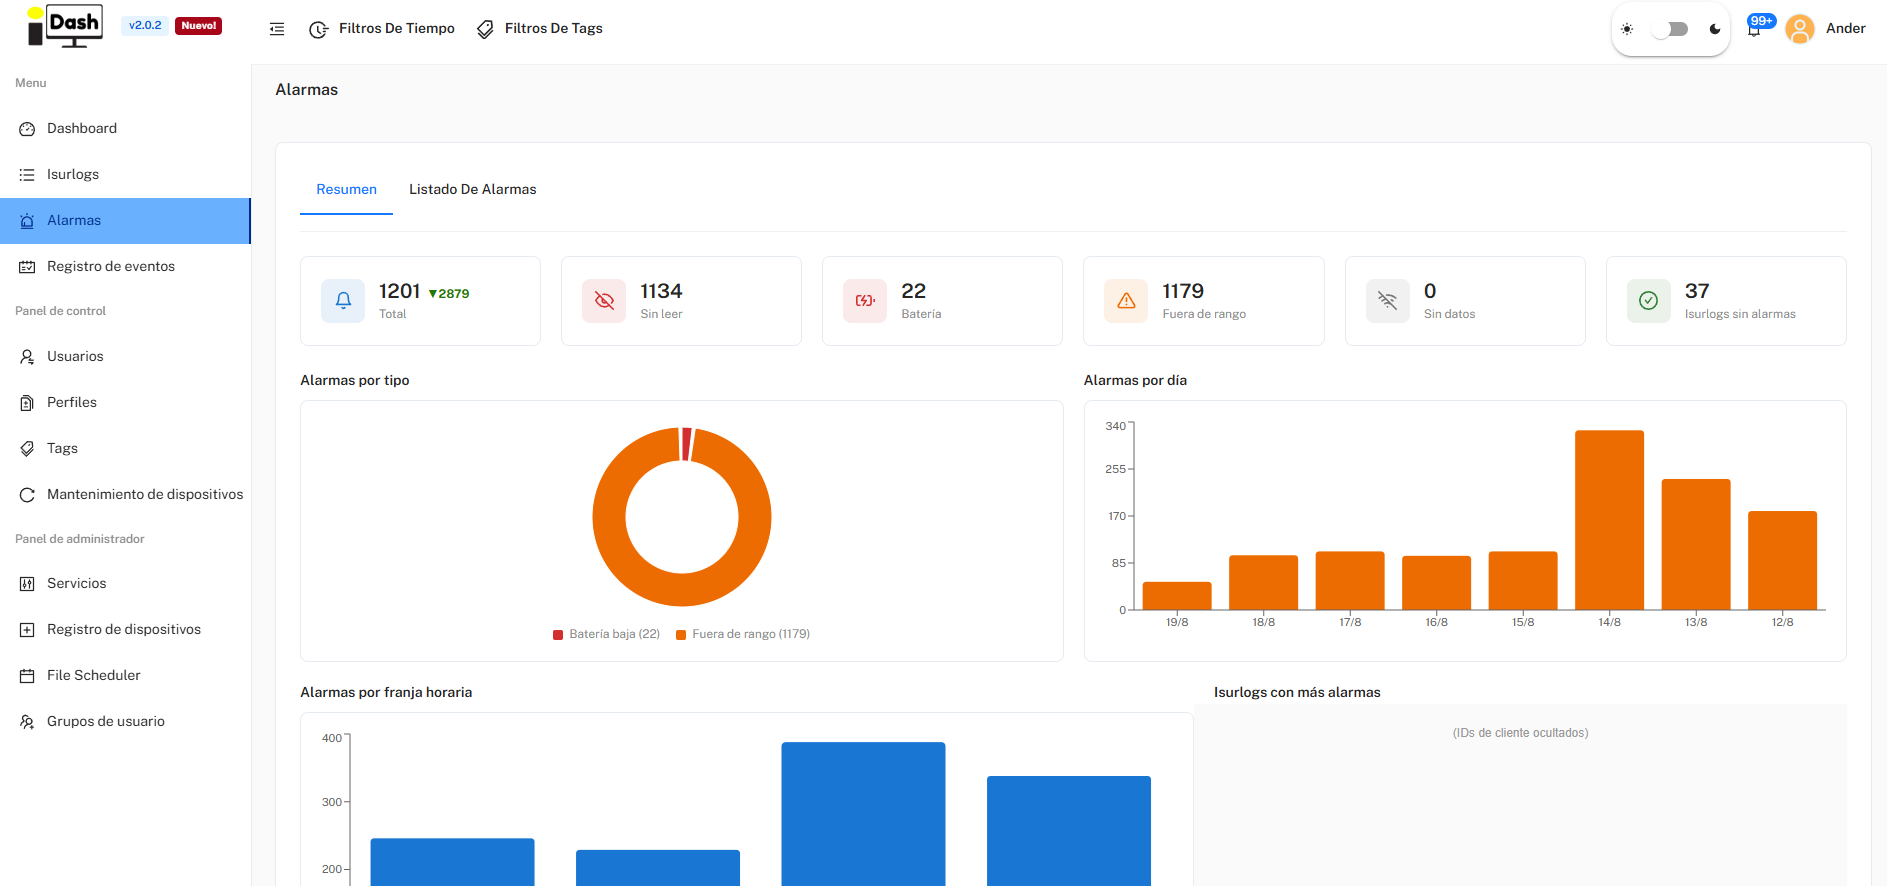The width and height of the screenshot is (1887, 886).
Task: Toggle Batería baja legend entry
Action: coord(607,634)
